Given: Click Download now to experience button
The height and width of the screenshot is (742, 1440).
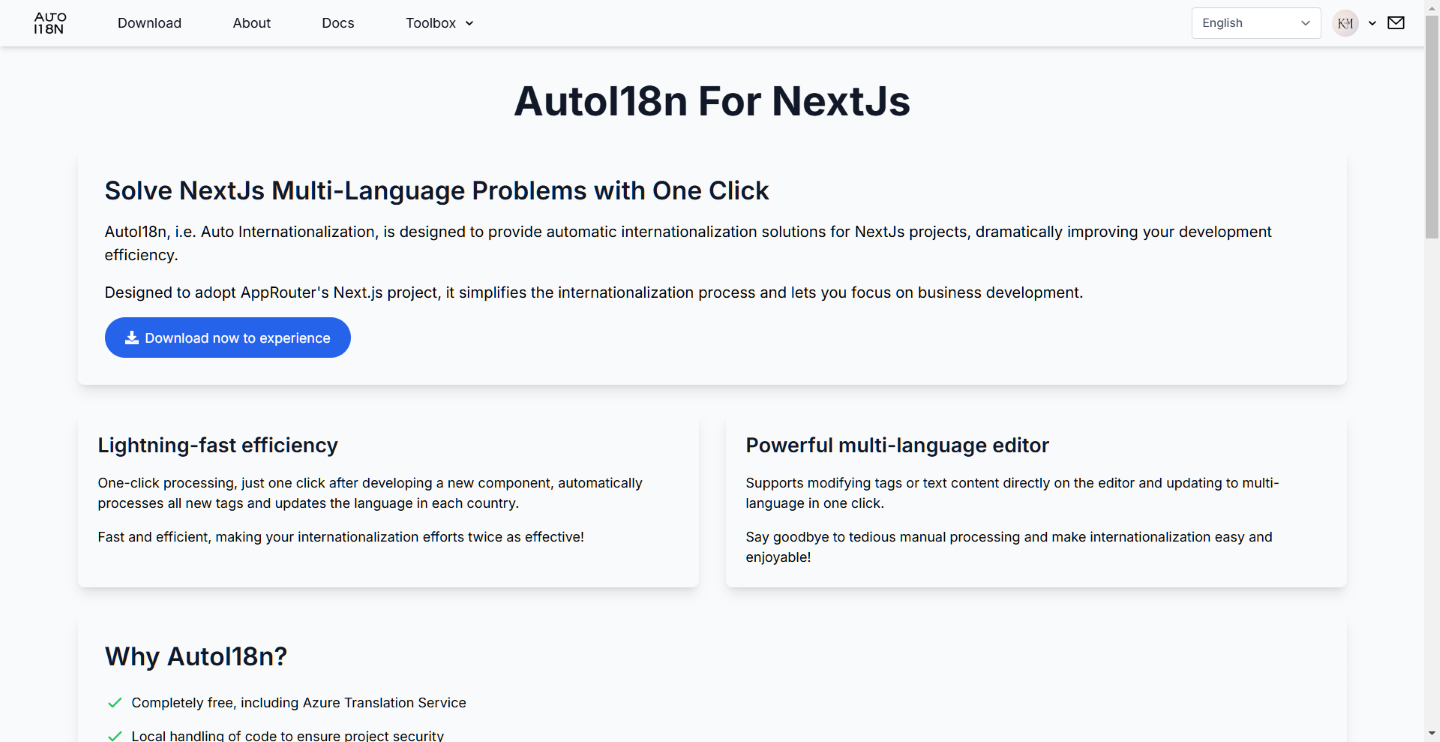Looking at the screenshot, I should tap(228, 338).
